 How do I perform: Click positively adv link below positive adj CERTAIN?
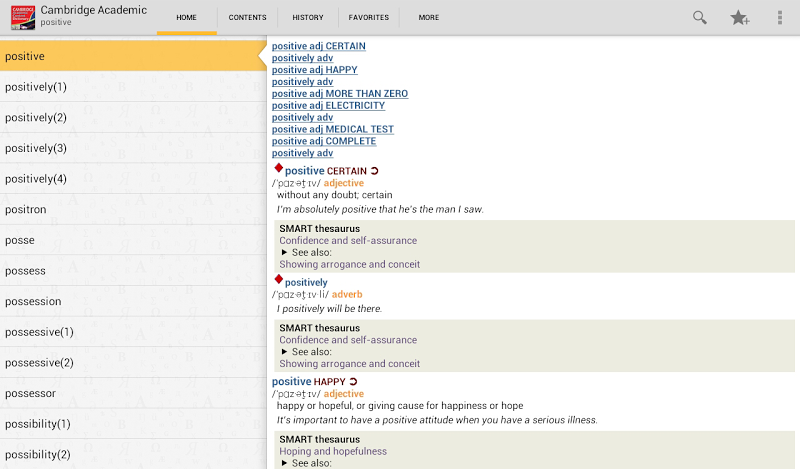(x=302, y=58)
